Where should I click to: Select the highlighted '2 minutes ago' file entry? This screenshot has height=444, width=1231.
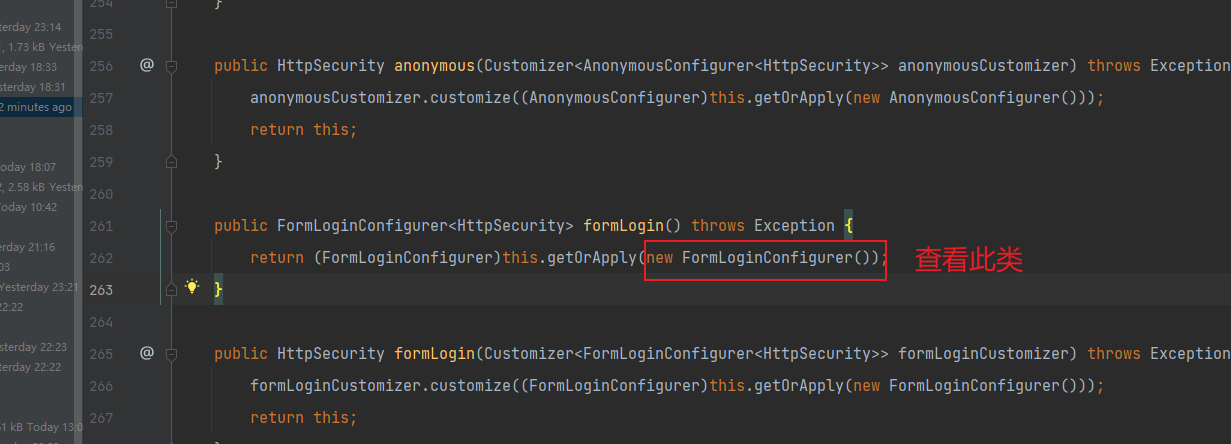coord(36,107)
